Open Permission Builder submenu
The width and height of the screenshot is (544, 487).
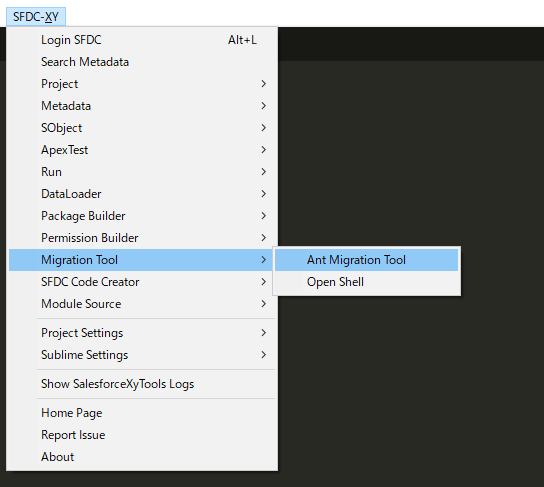pos(142,238)
